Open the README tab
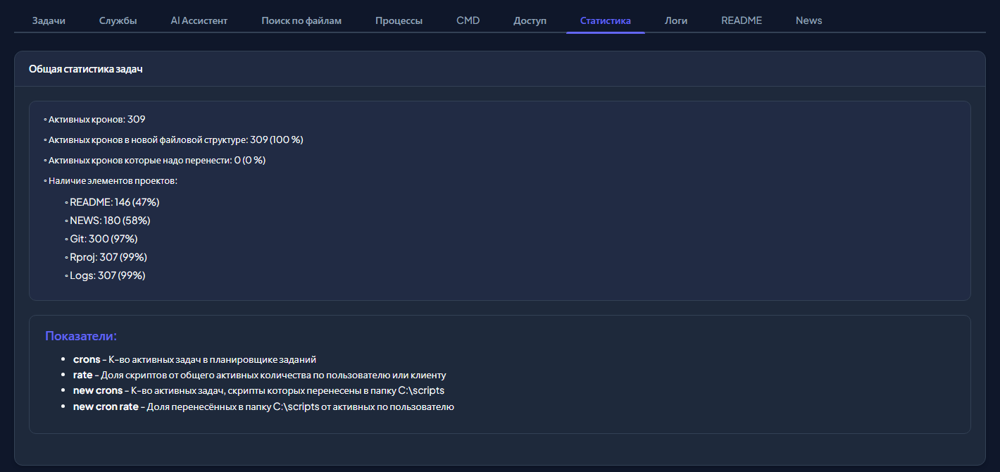Screen dimensions: 1000x472 741,20
